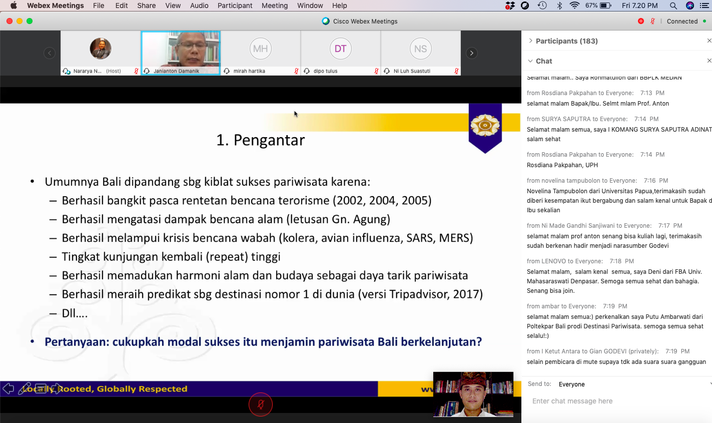Collapse the Chat panel section

pyautogui.click(x=529, y=61)
